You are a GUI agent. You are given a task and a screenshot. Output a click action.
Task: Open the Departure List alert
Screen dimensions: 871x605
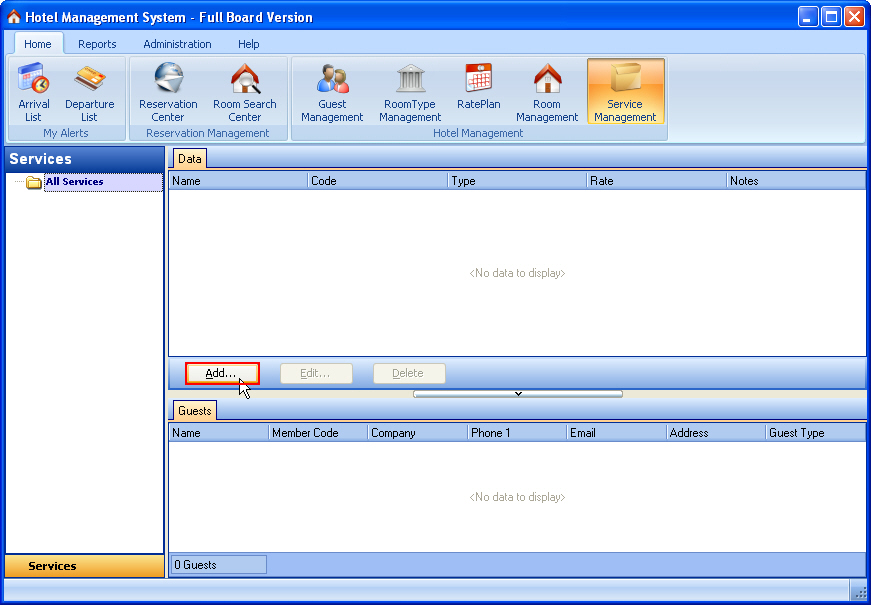coord(89,92)
